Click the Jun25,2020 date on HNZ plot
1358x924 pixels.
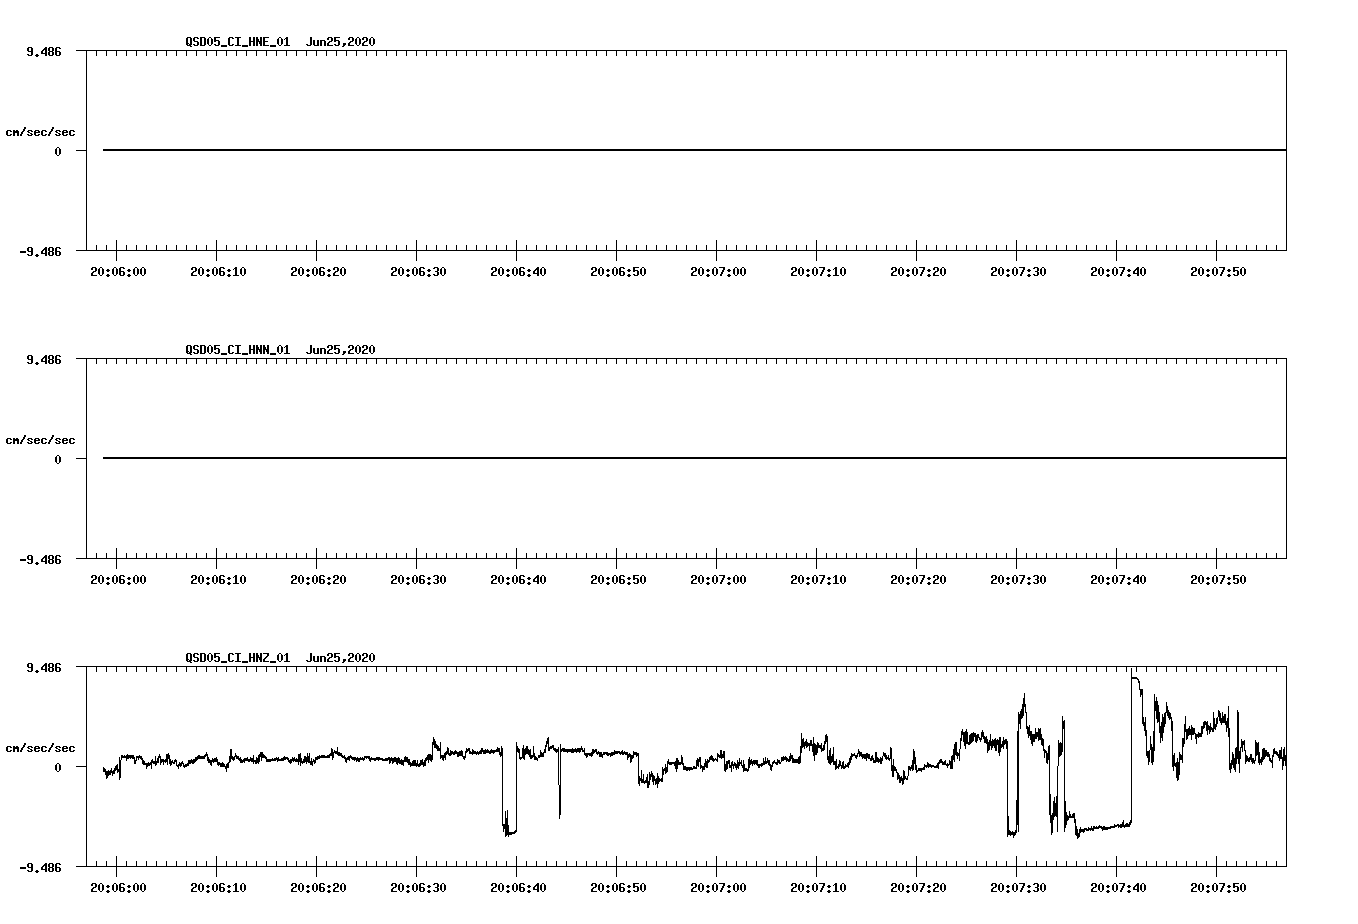(341, 658)
